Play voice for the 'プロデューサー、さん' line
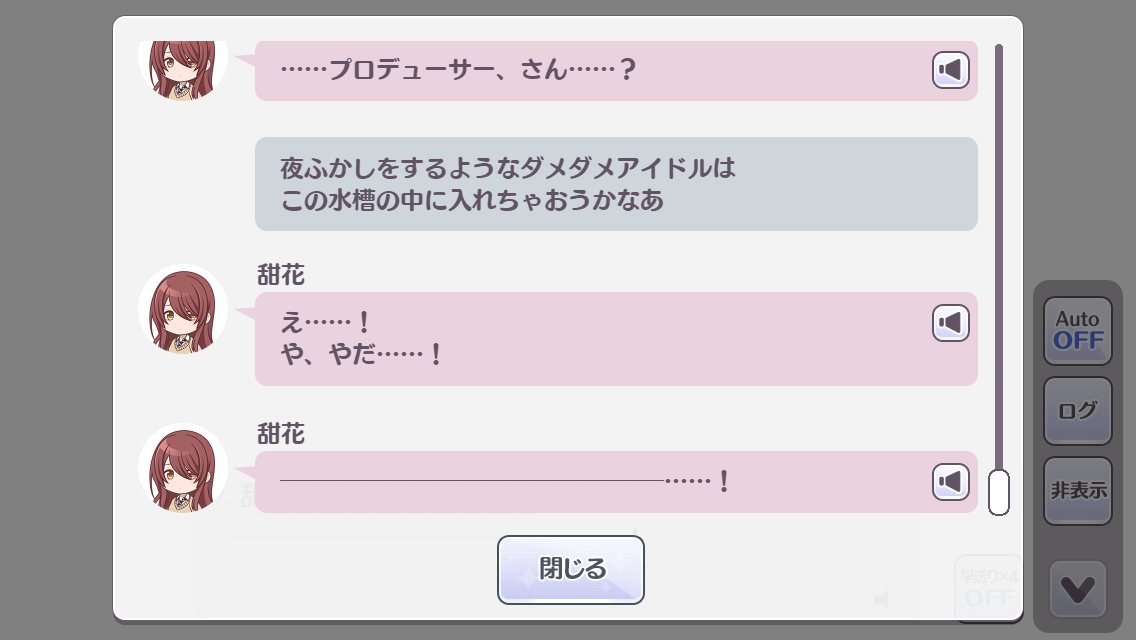This screenshot has height=640, width=1136. tap(951, 70)
